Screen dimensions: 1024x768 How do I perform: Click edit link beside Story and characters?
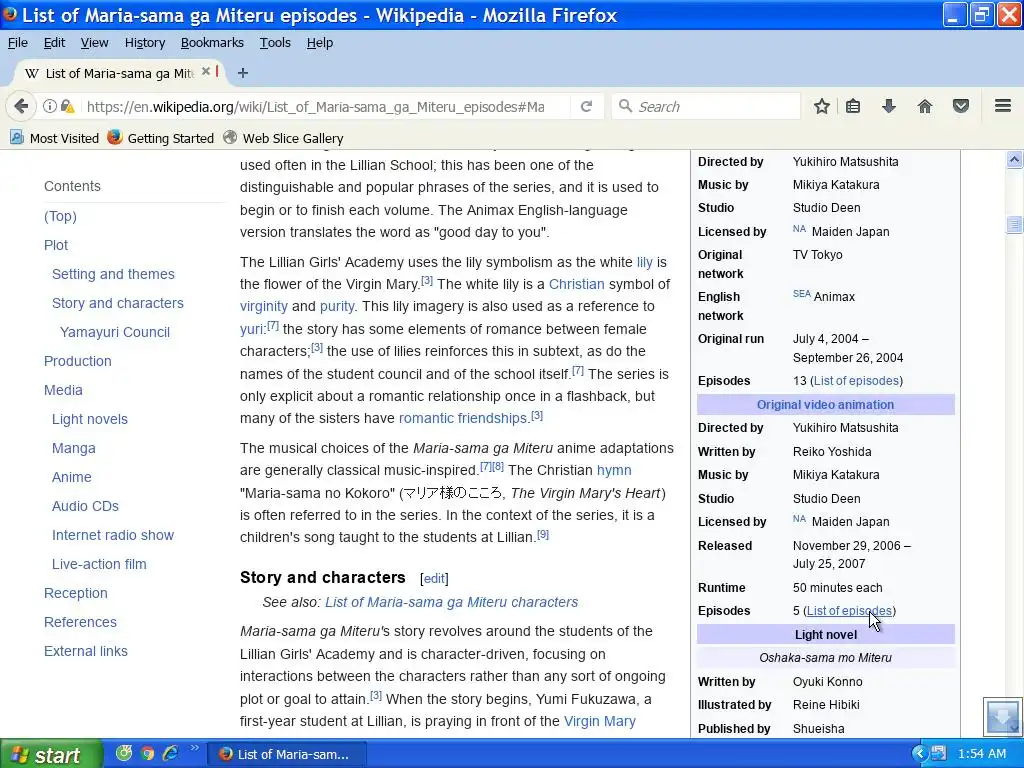434,579
